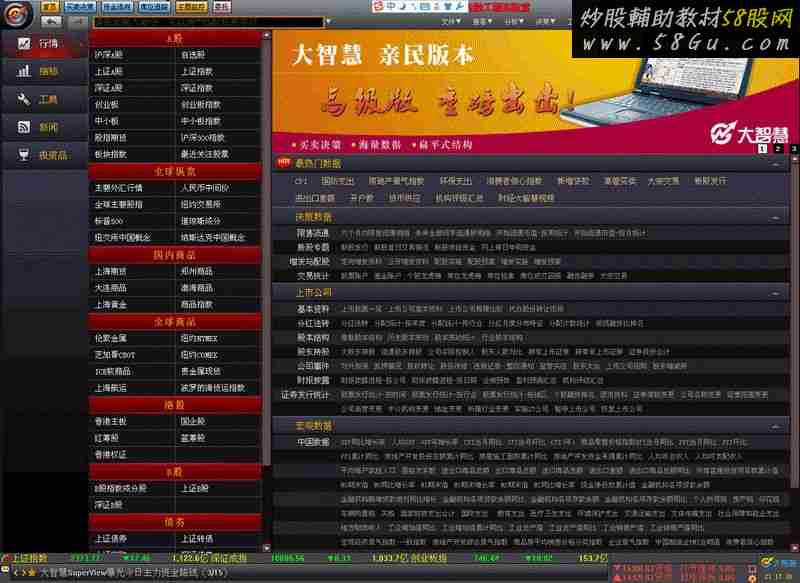Open 纽约COMEX entry
Screen dimensions: 800x583
click(x=199, y=355)
